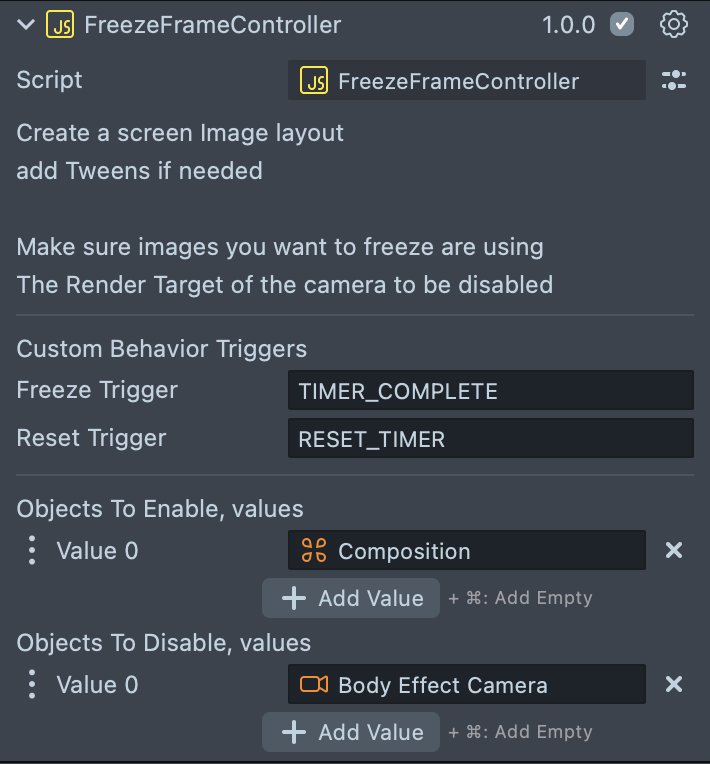Image resolution: width=710 pixels, height=764 pixels.
Task: Click the Composition scene object icon
Action: [314, 551]
